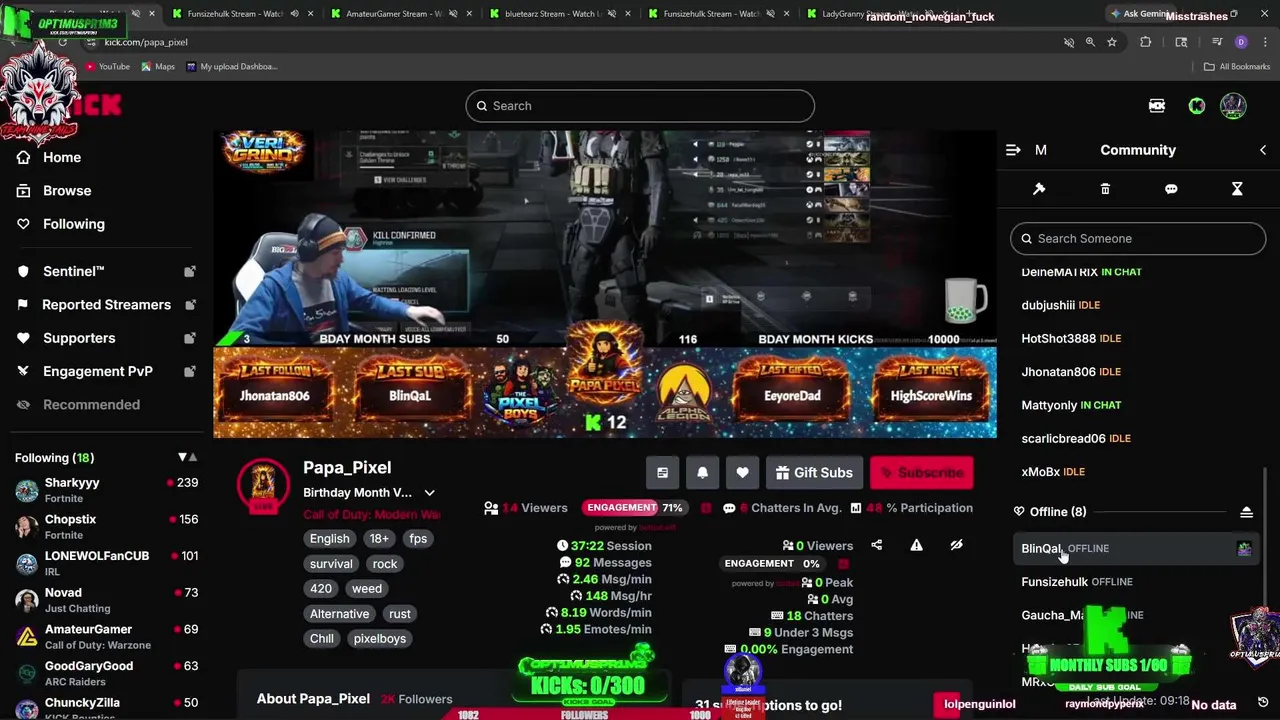Select user Funsizehulk in the Offline list
Screen dimensions: 1280x720
coord(1134,582)
